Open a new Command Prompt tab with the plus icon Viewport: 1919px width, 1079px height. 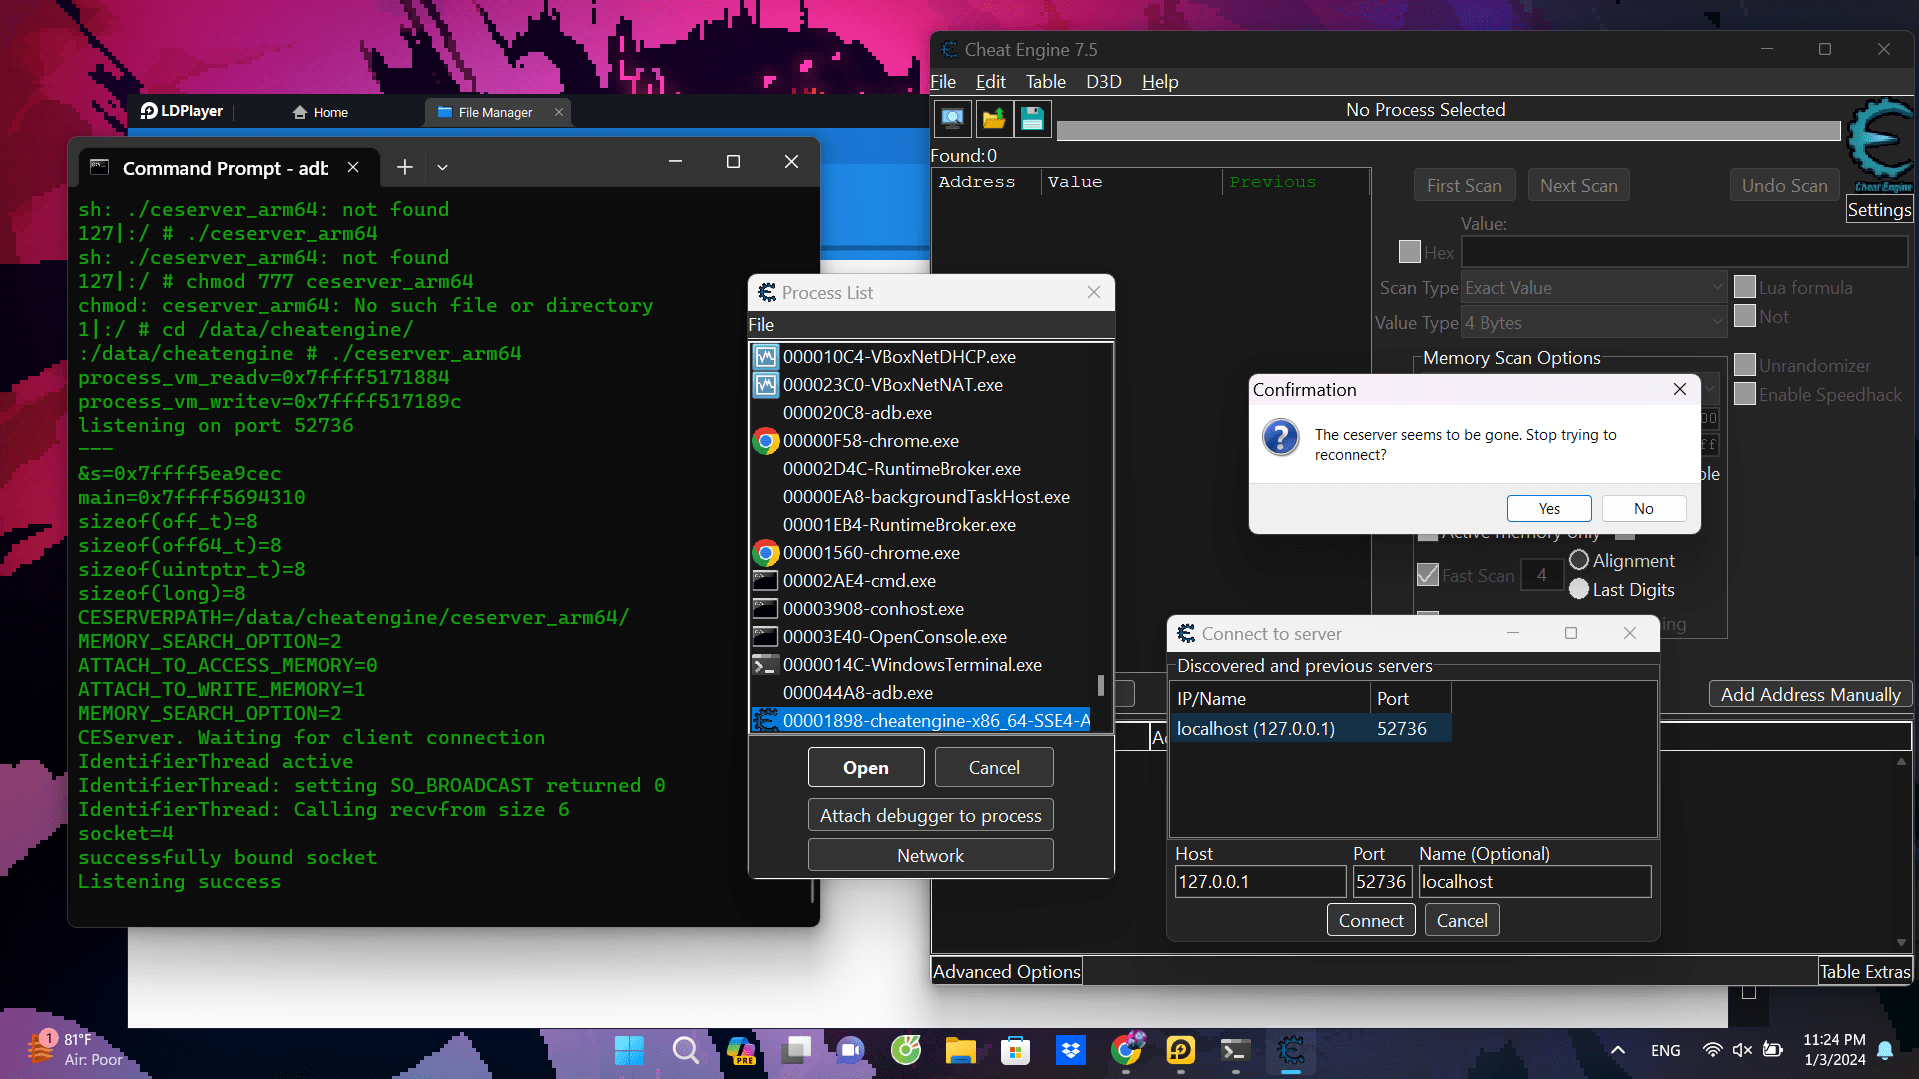404,167
